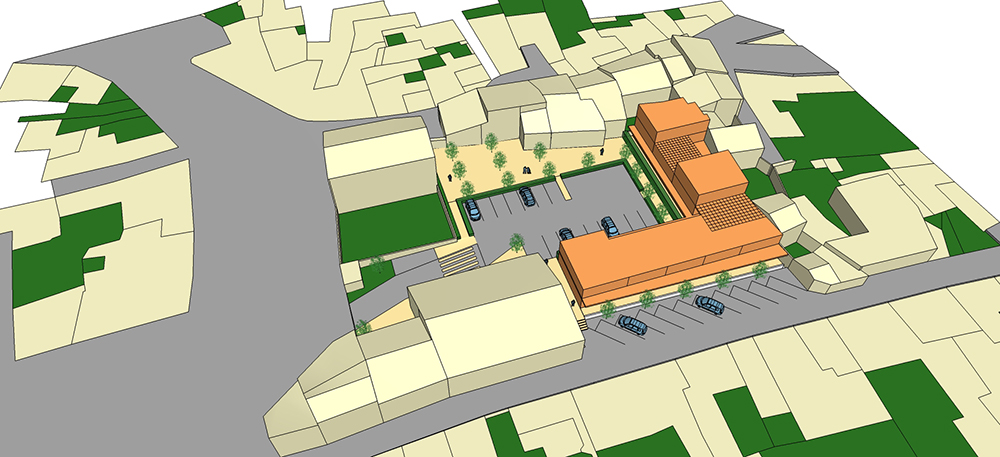Viewport: 1000px width, 457px height.
Task: Select the small steps at the orange building's street corner
Action: (x=582, y=325)
